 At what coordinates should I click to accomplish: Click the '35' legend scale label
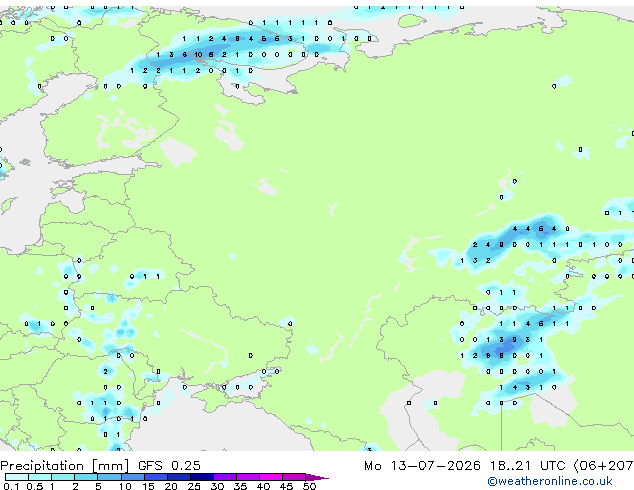[240, 486]
